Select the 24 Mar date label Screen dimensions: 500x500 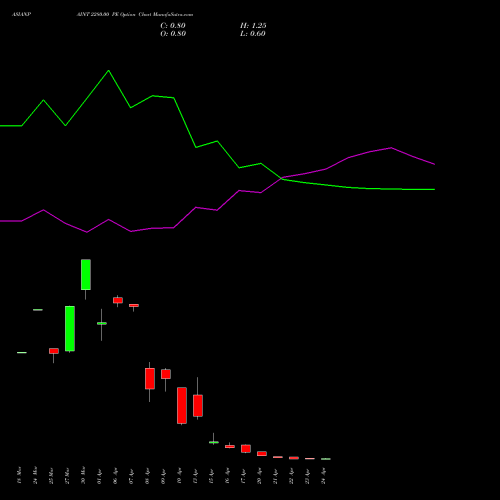pos(35,475)
